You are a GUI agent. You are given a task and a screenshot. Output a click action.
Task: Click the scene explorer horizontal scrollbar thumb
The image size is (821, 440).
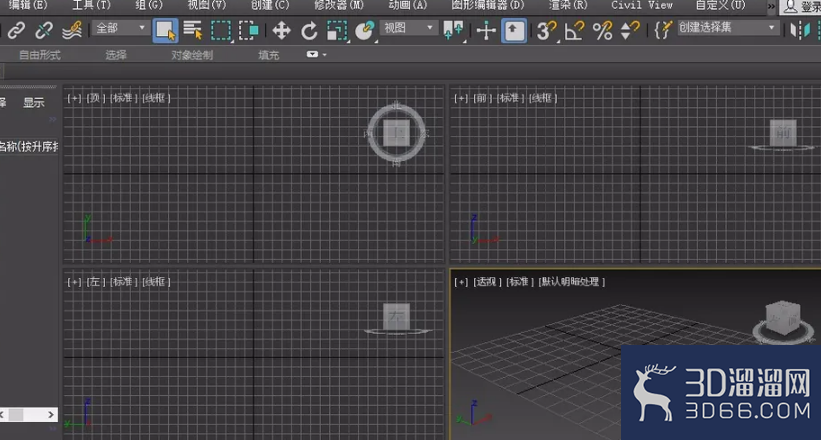coord(16,414)
